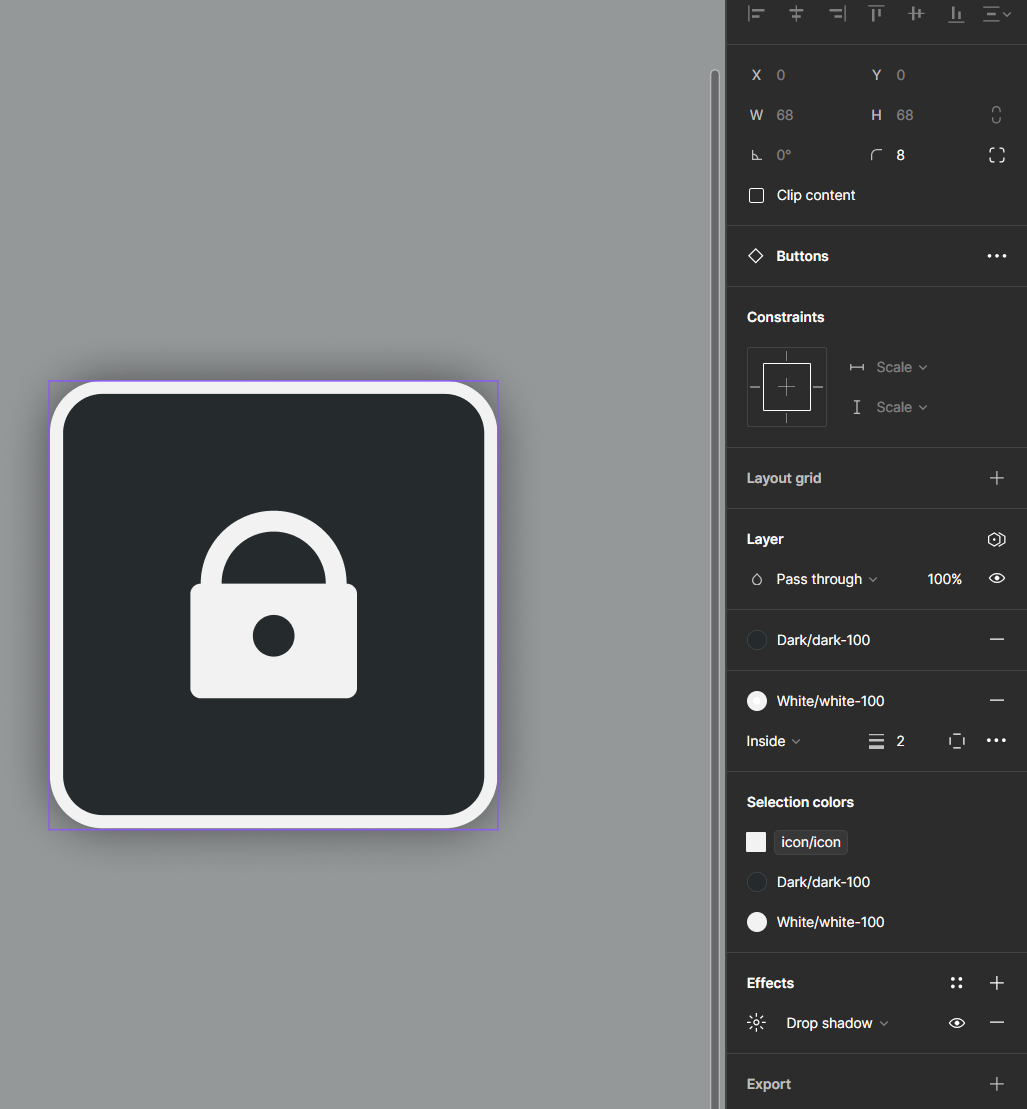Screen dimensions: 1027x1109
Task: Add a new effect
Action: (x=997, y=983)
